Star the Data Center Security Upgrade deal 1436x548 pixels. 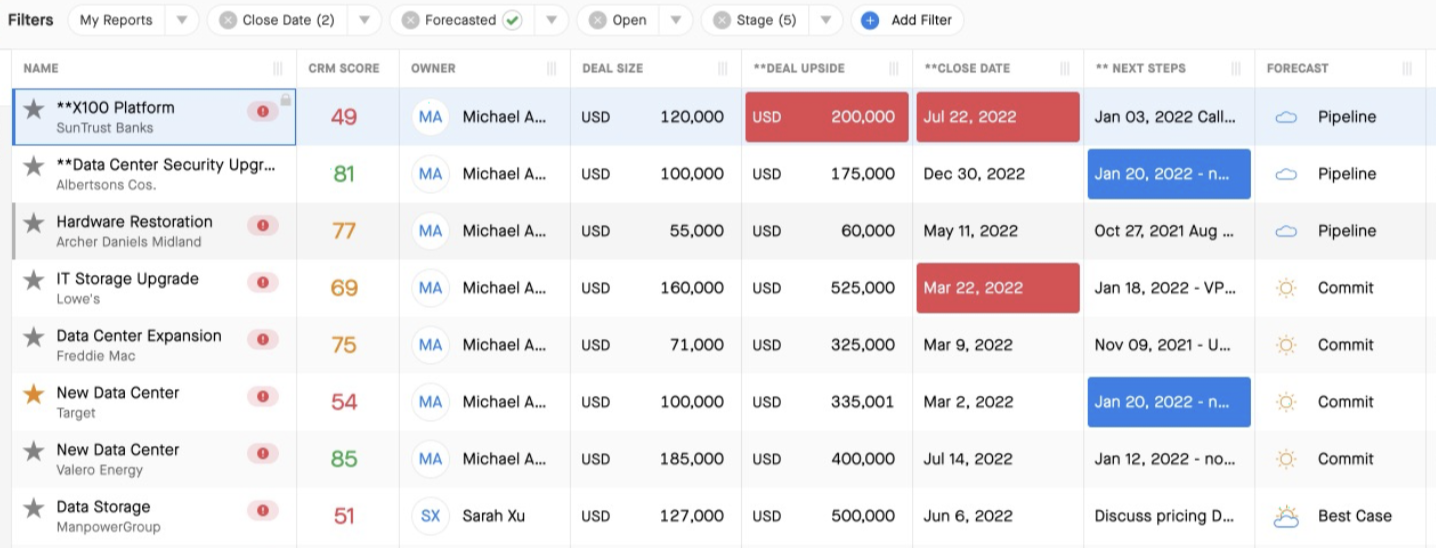point(34,166)
